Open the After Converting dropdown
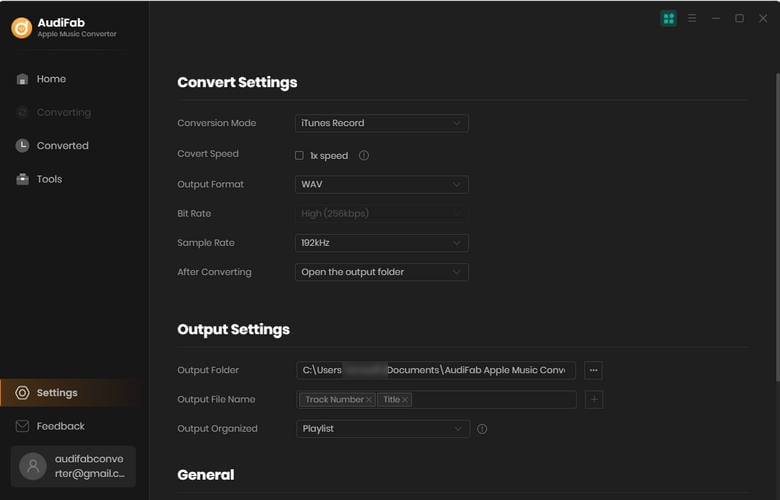Viewport: 780px width, 500px height. tap(382, 272)
